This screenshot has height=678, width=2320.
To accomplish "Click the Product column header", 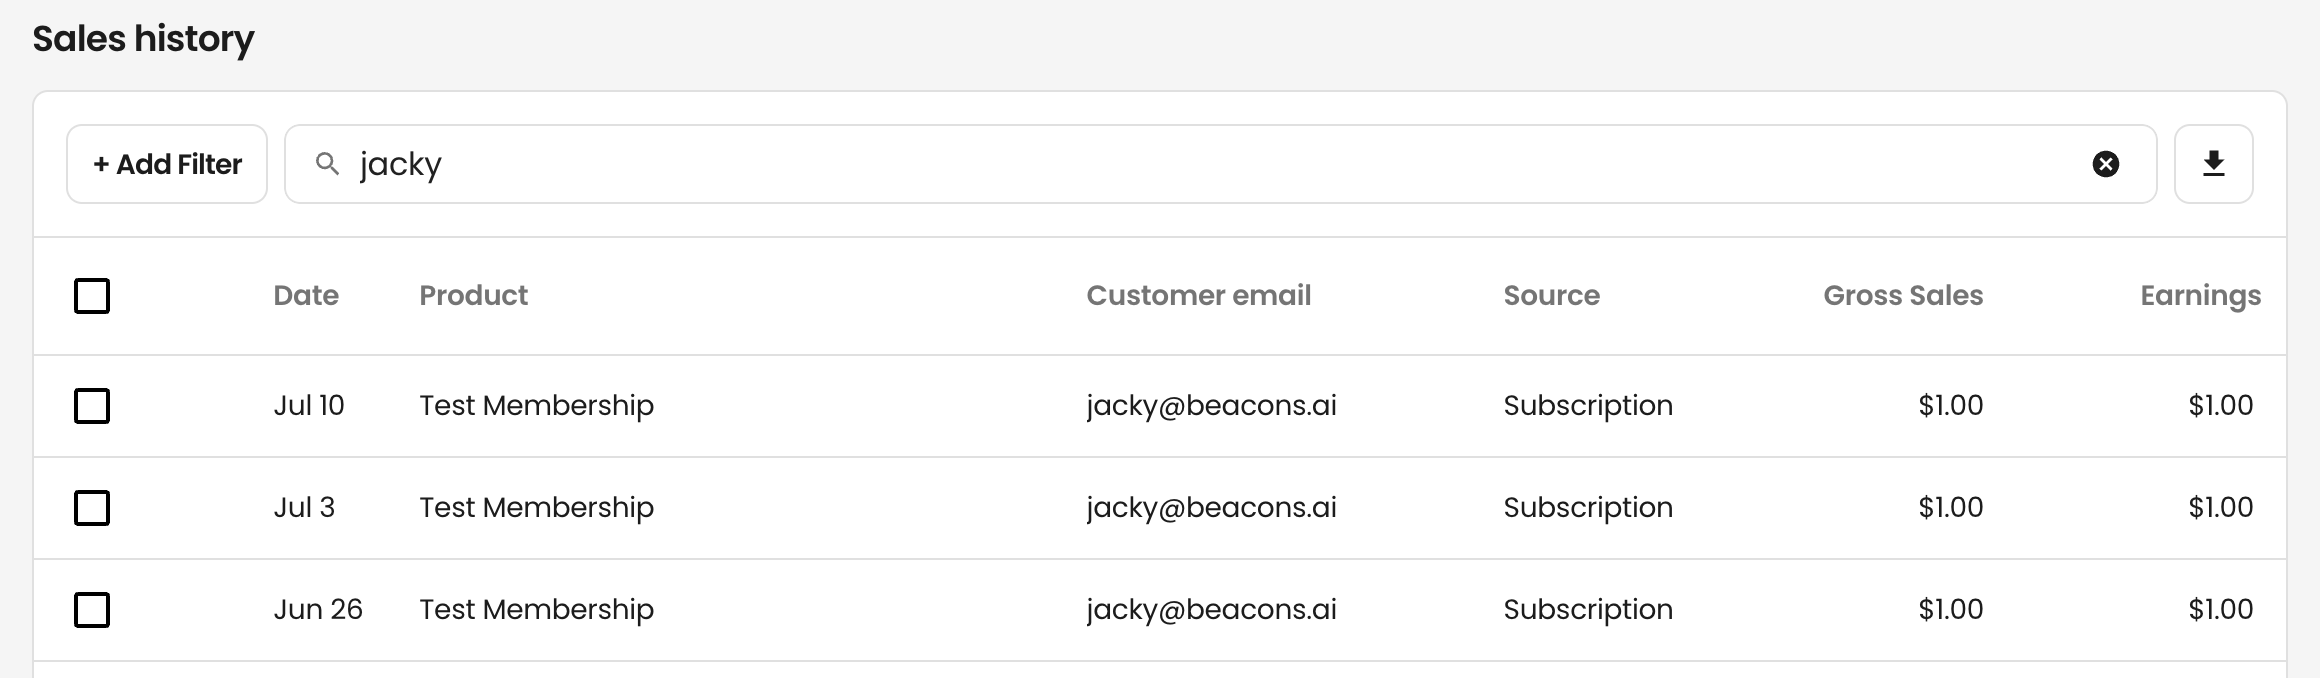I will 473,295.
